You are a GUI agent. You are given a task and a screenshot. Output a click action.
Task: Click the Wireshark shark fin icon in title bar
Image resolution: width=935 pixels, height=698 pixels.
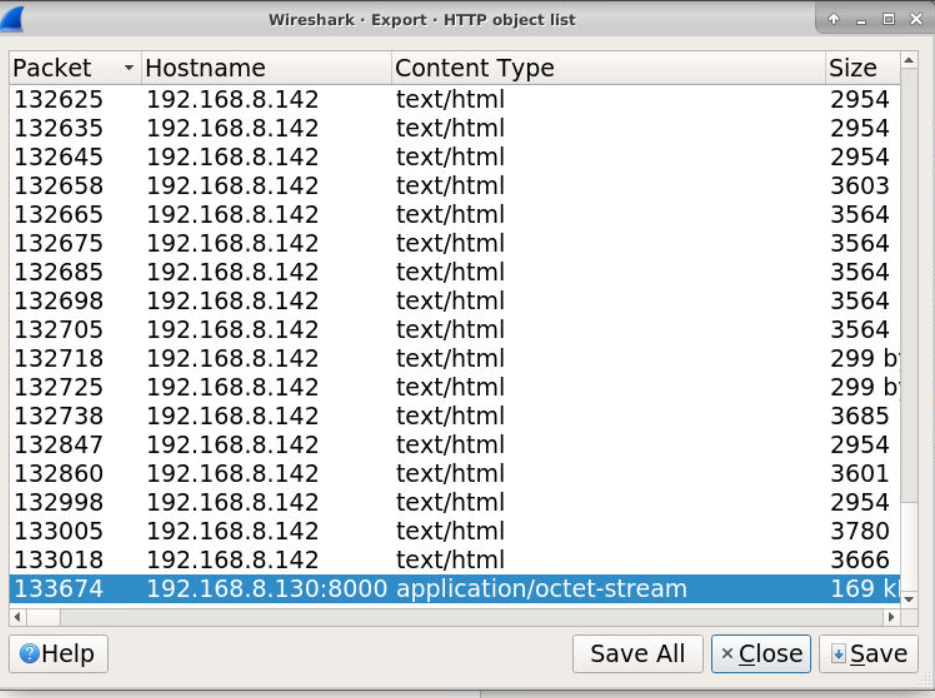[x=13, y=19]
